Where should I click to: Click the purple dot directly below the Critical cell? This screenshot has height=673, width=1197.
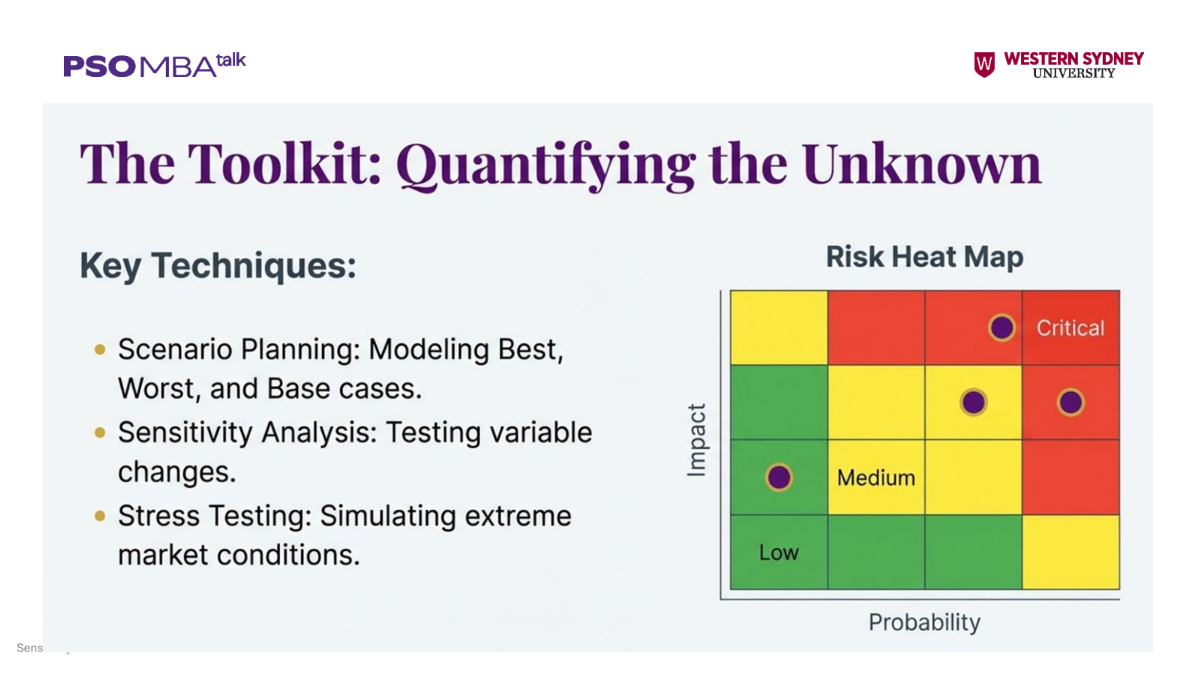1070,402
